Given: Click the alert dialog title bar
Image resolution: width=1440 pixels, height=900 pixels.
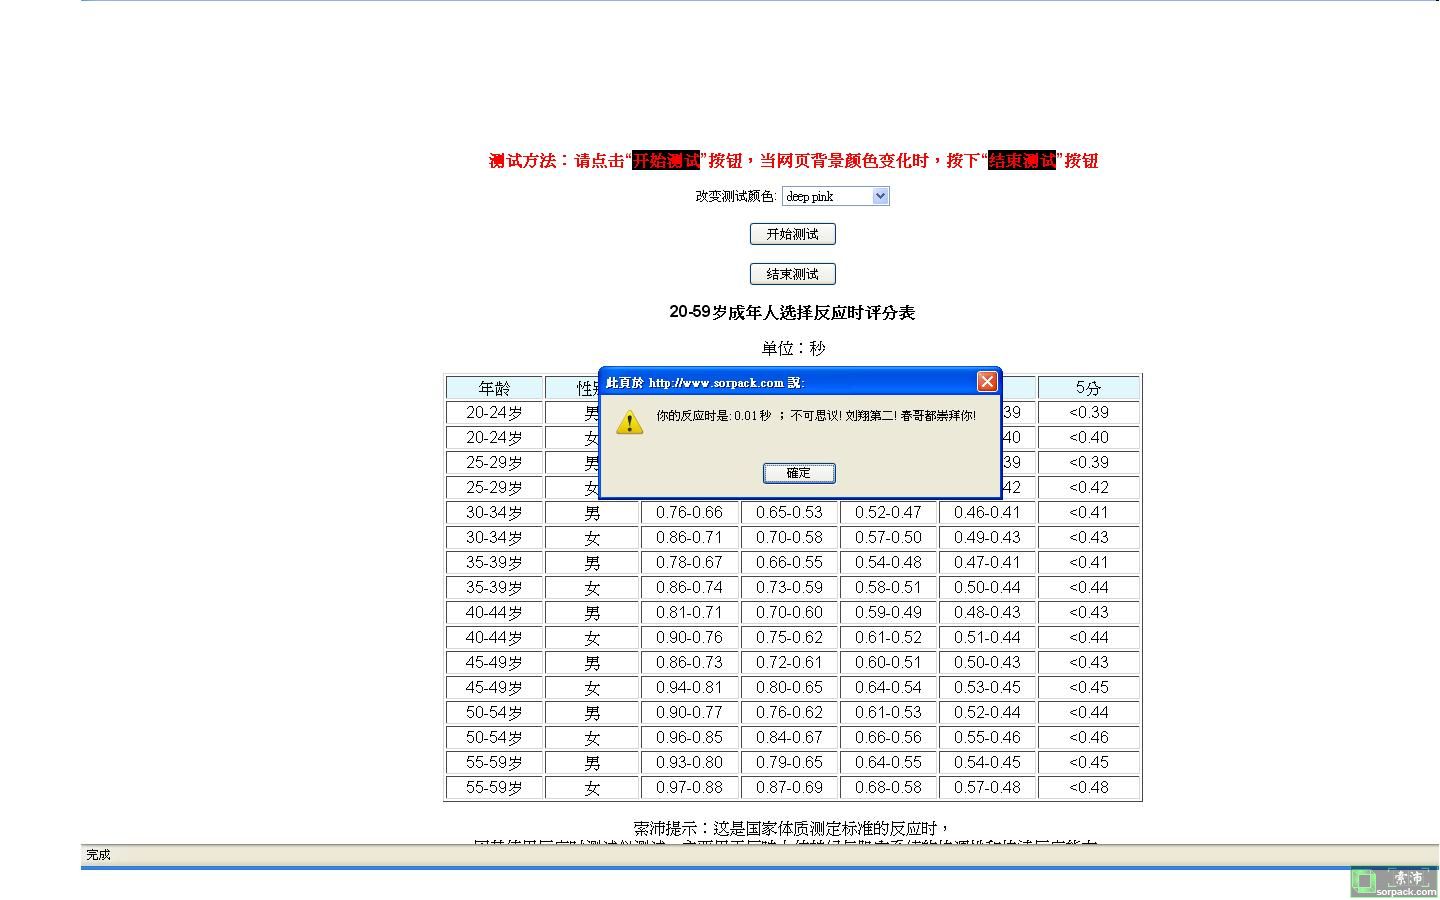Looking at the screenshot, I should click(780, 382).
